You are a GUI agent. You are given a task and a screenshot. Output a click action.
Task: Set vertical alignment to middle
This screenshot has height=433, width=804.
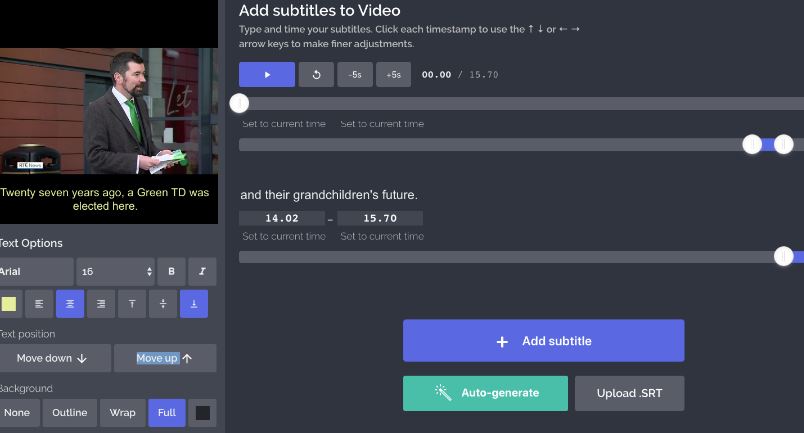[x=163, y=304]
